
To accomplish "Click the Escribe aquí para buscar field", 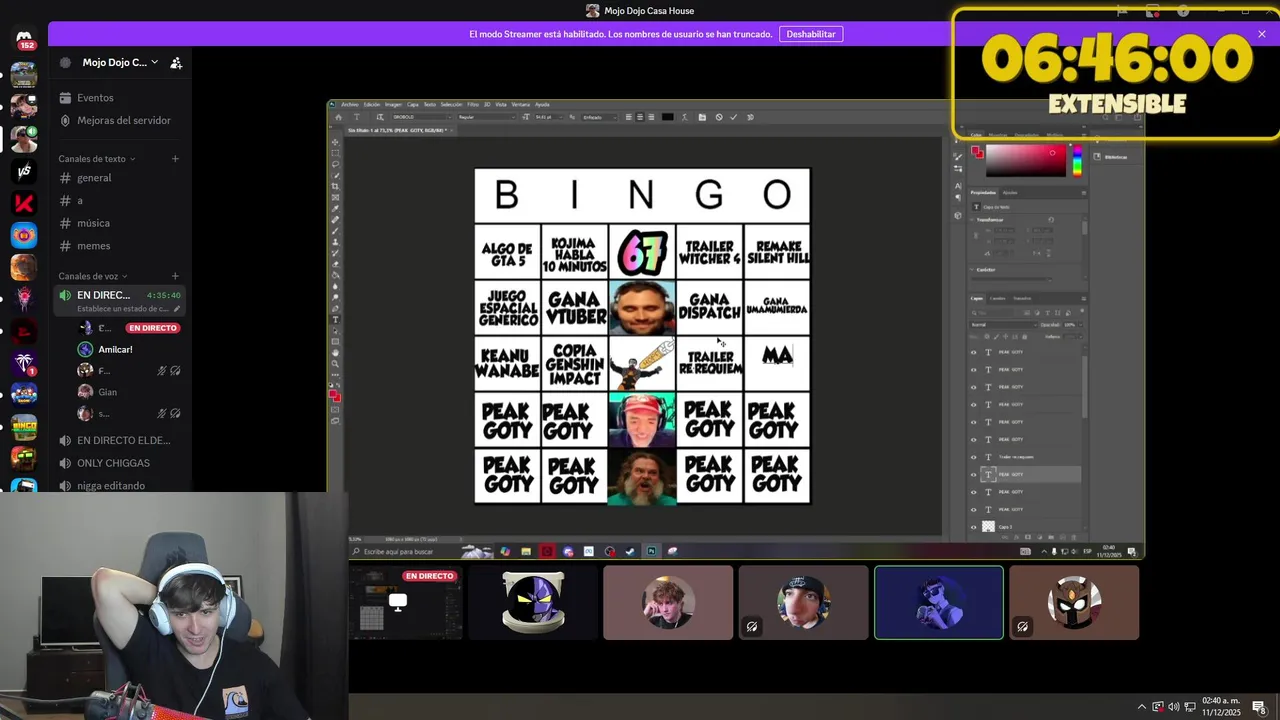I will point(405,551).
